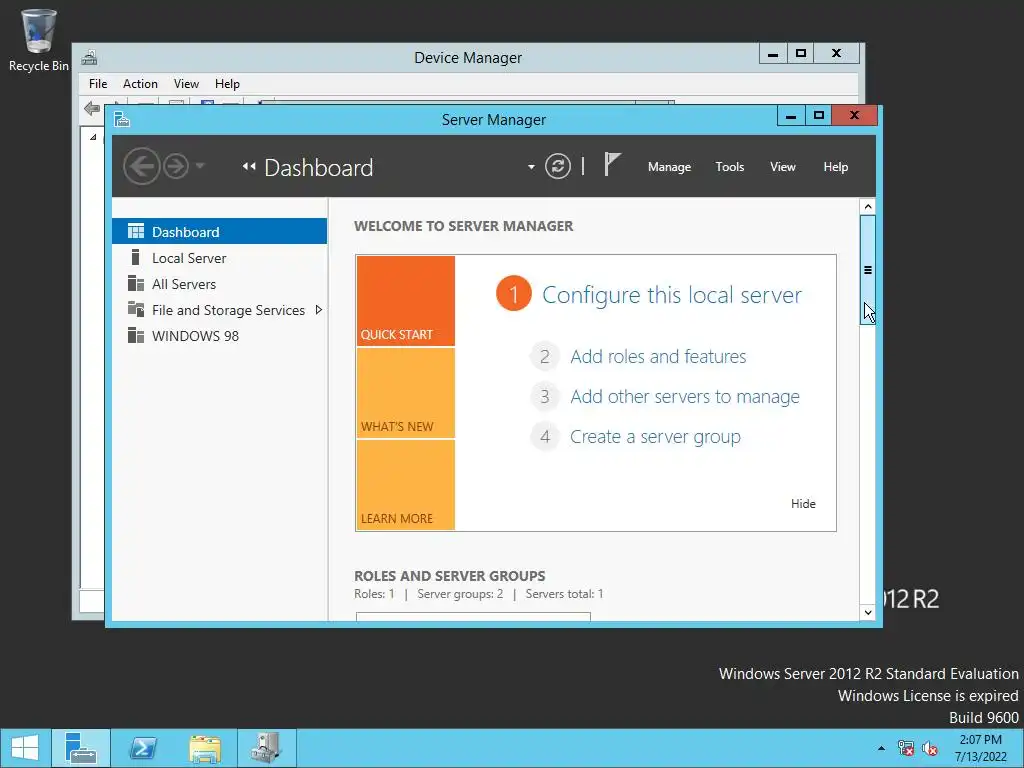Expand File and Storage Services arrow

pyautogui.click(x=319, y=310)
